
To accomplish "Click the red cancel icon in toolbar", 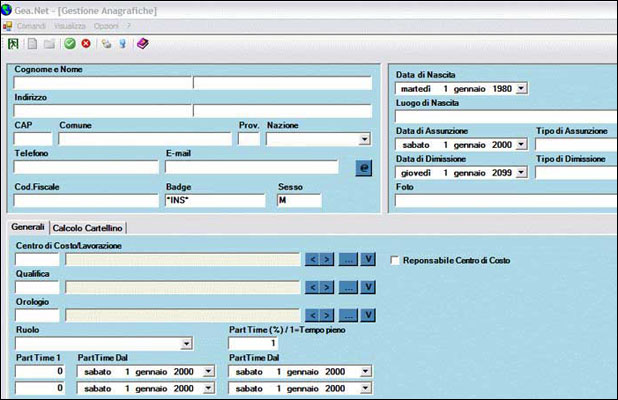I will pyautogui.click(x=86, y=44).
